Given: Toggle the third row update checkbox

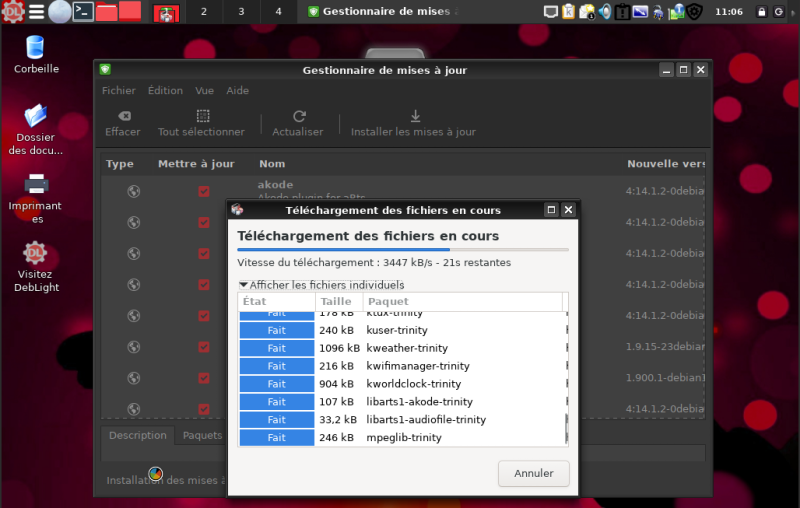Looking at the screenshot, I should click(x=204, y=253).
